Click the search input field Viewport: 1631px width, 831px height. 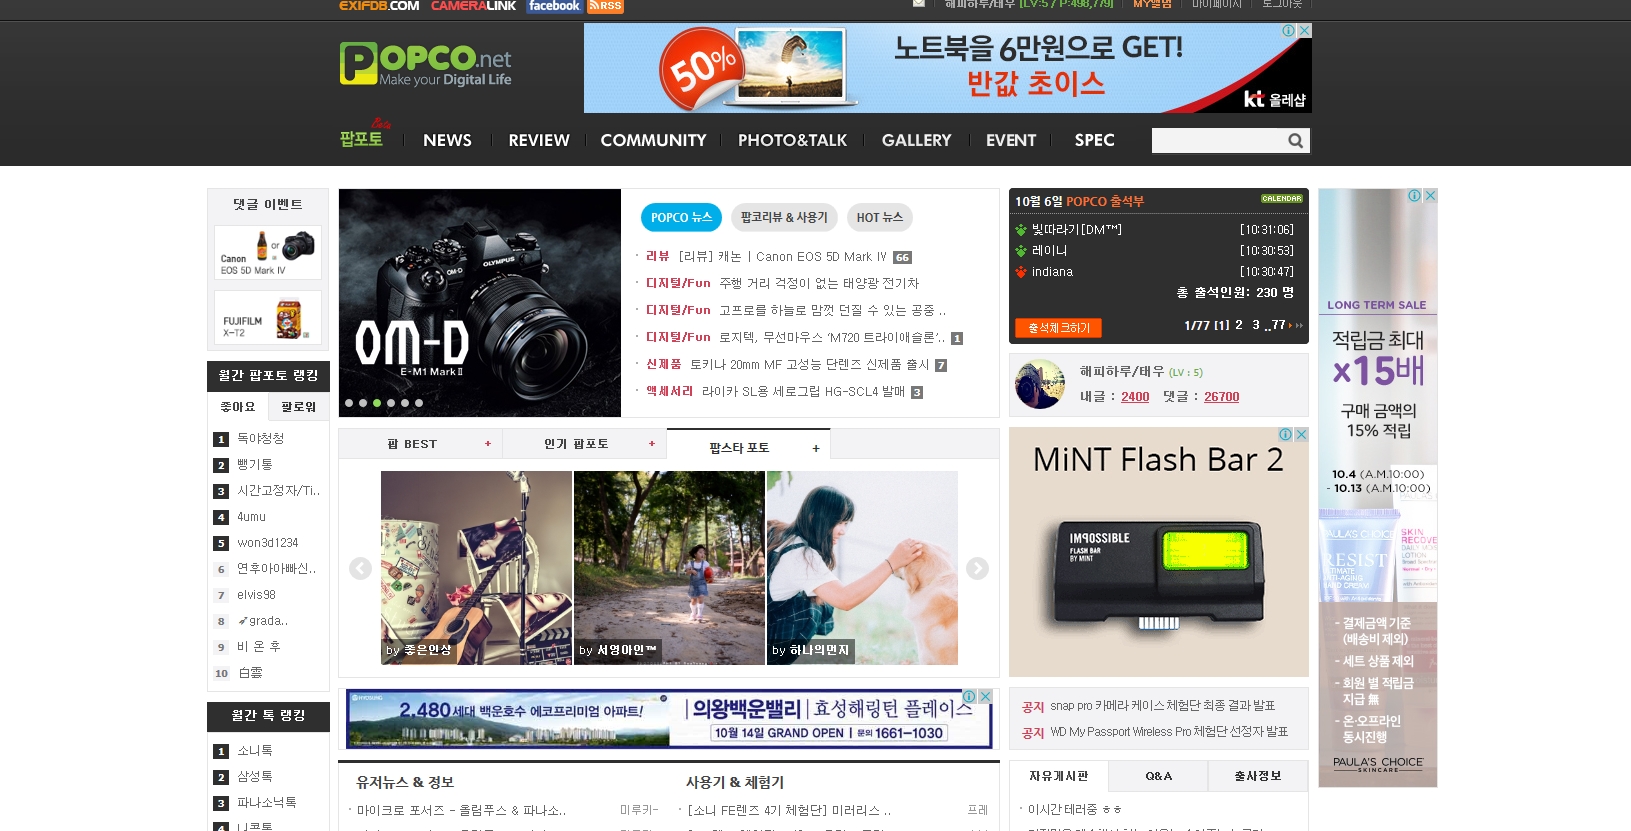pyautogui.click(x=1218, y=141)
